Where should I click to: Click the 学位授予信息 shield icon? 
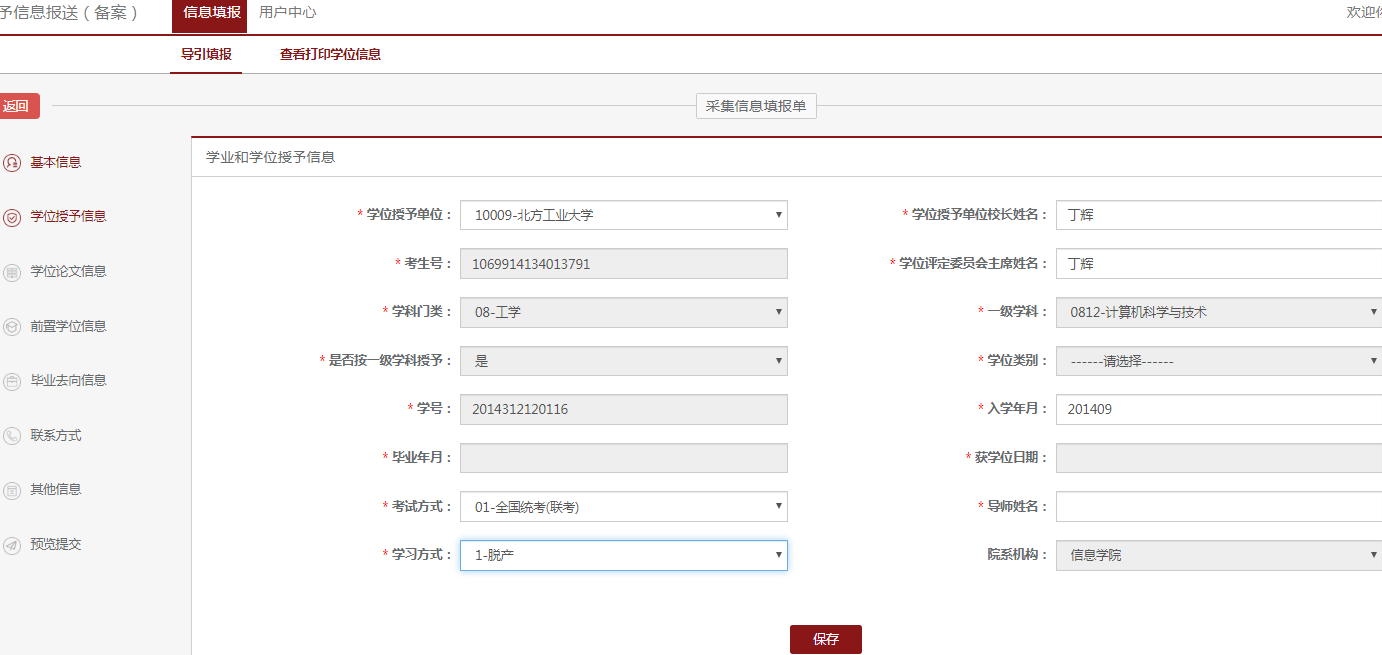12,217
